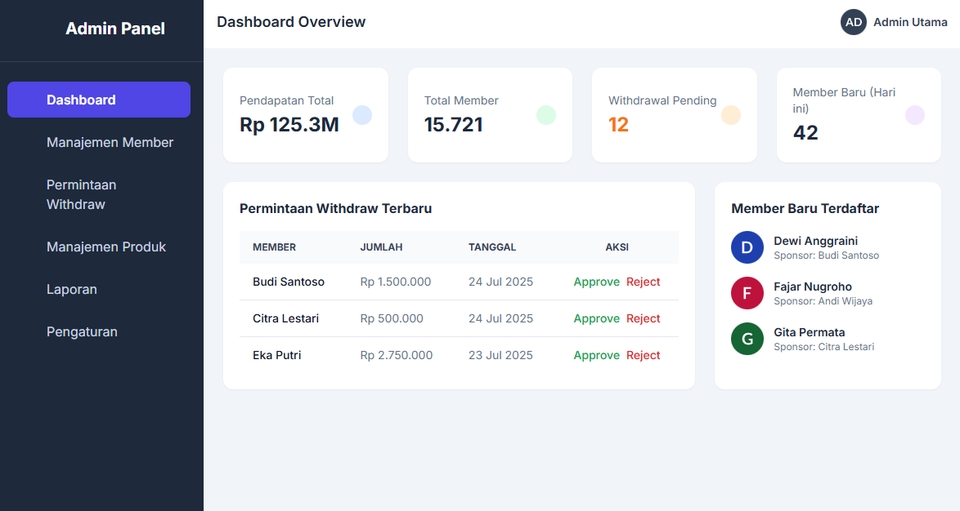The width and height of the screenshot is (960, 511).
Task: Click the AD admin avatar icon
Action: tap(853, 22)
